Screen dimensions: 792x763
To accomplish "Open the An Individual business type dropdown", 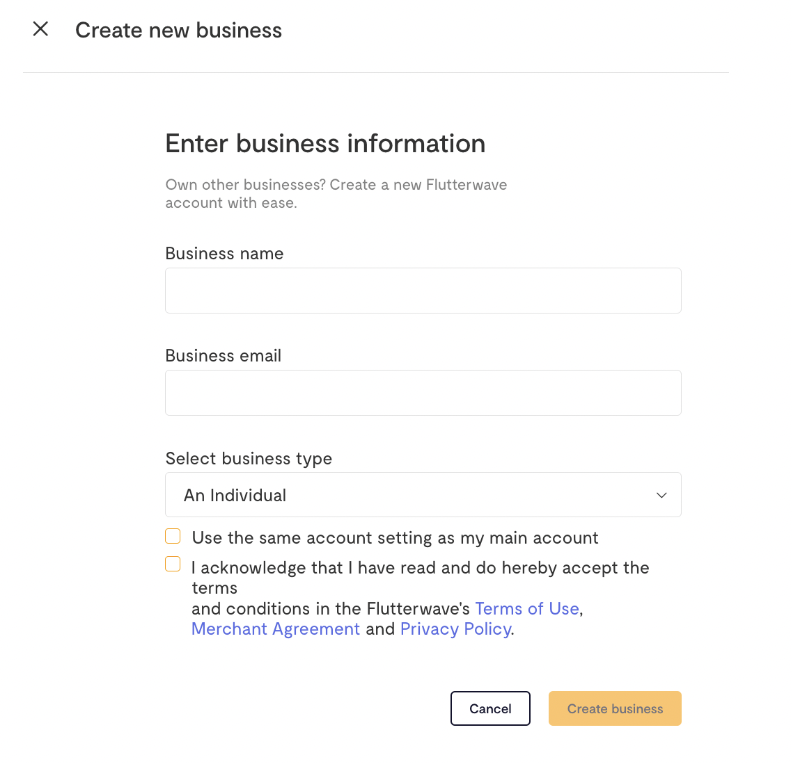I will pos(423,495).
